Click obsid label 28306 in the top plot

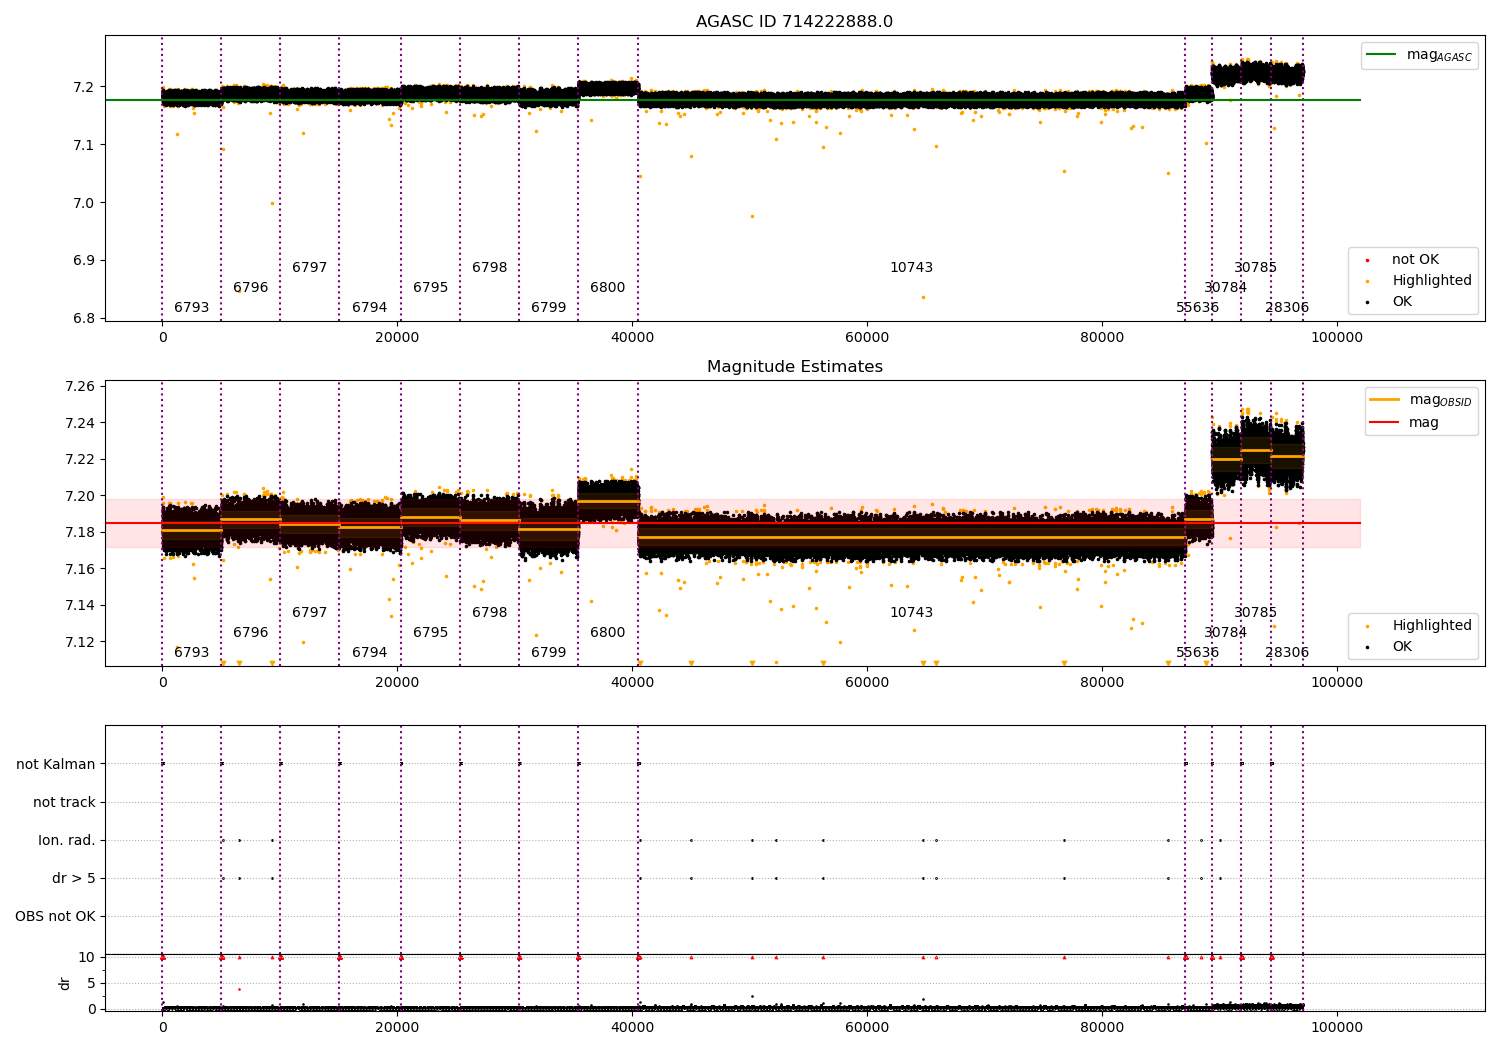click(1287, 308)
